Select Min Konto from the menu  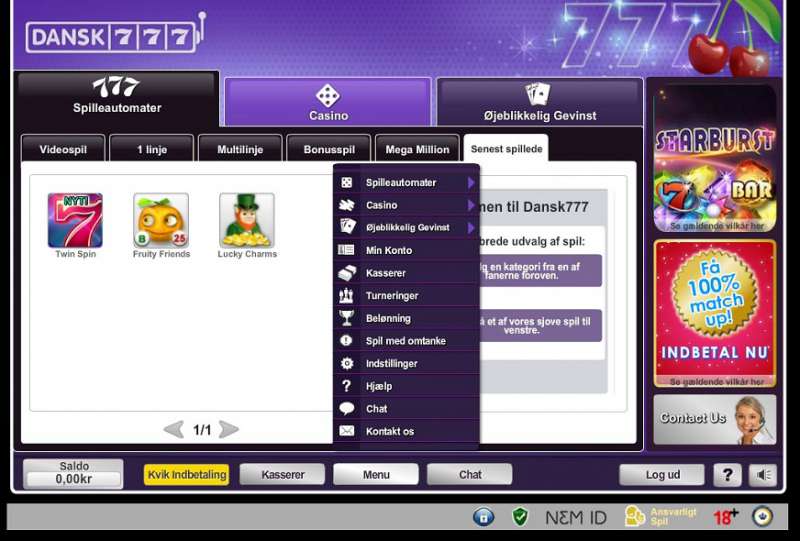tap(389, 250)
